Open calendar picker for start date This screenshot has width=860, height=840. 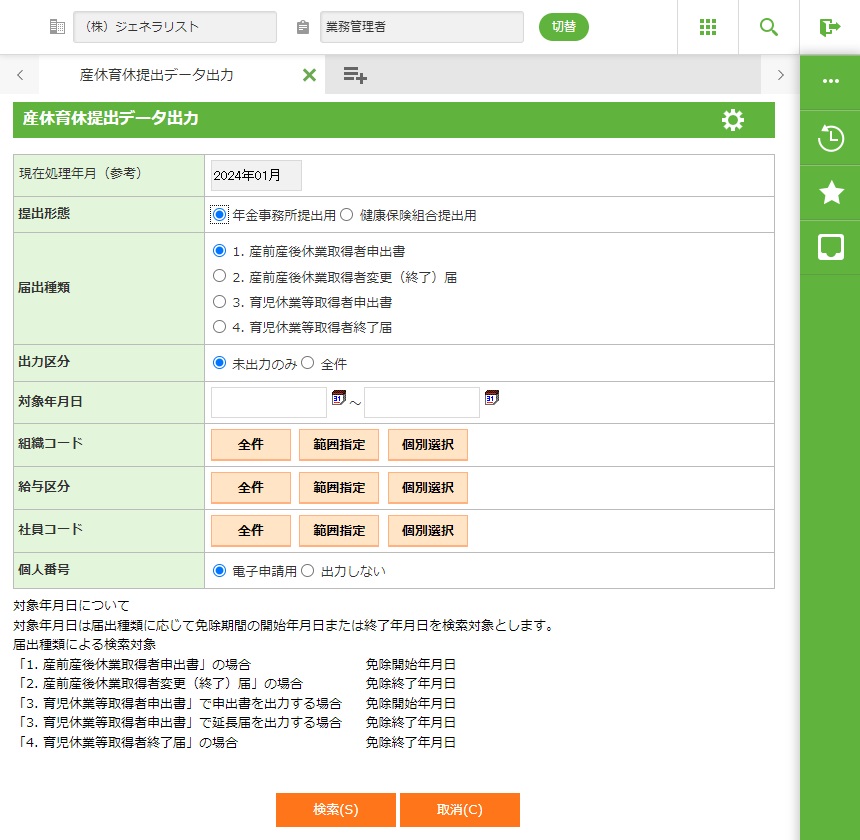pyautogui.click(x=338, y=398)
